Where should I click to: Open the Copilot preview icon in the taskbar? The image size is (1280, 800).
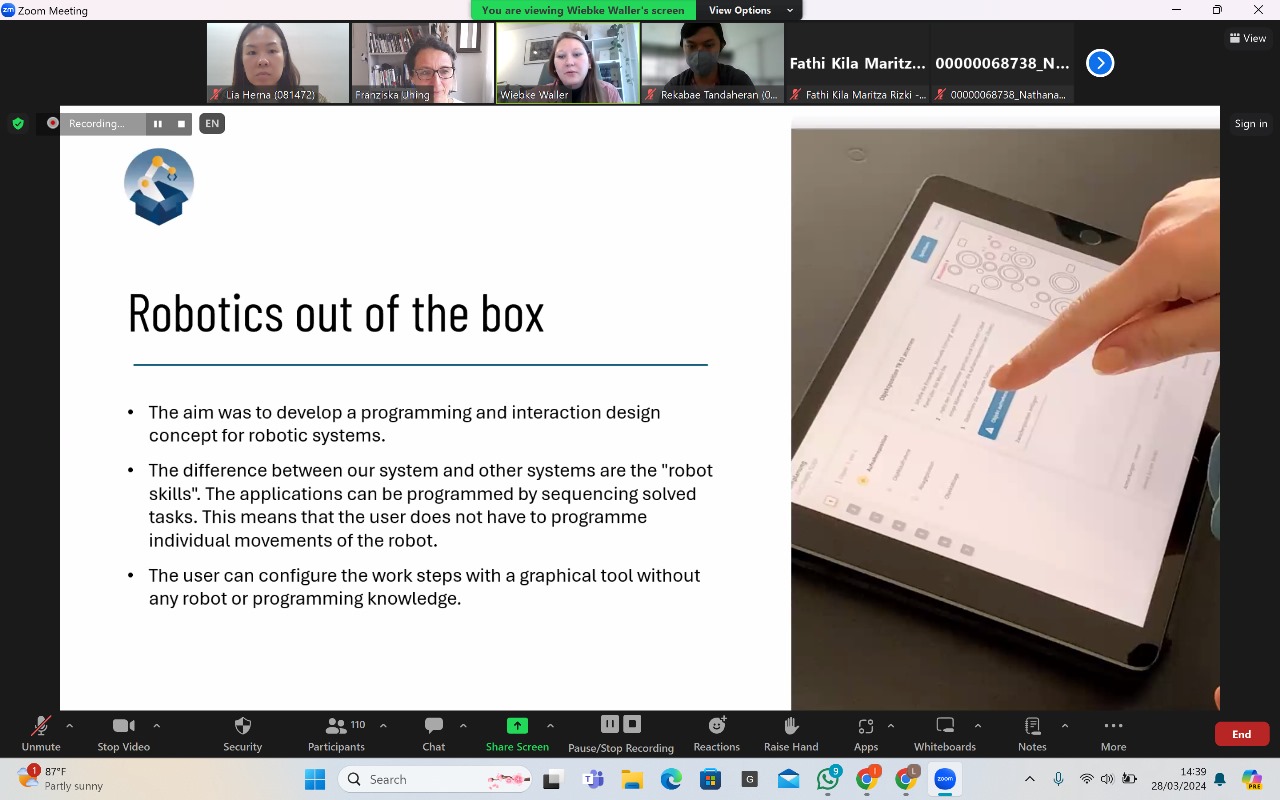pyautogui.click(x=1251, y=779)
